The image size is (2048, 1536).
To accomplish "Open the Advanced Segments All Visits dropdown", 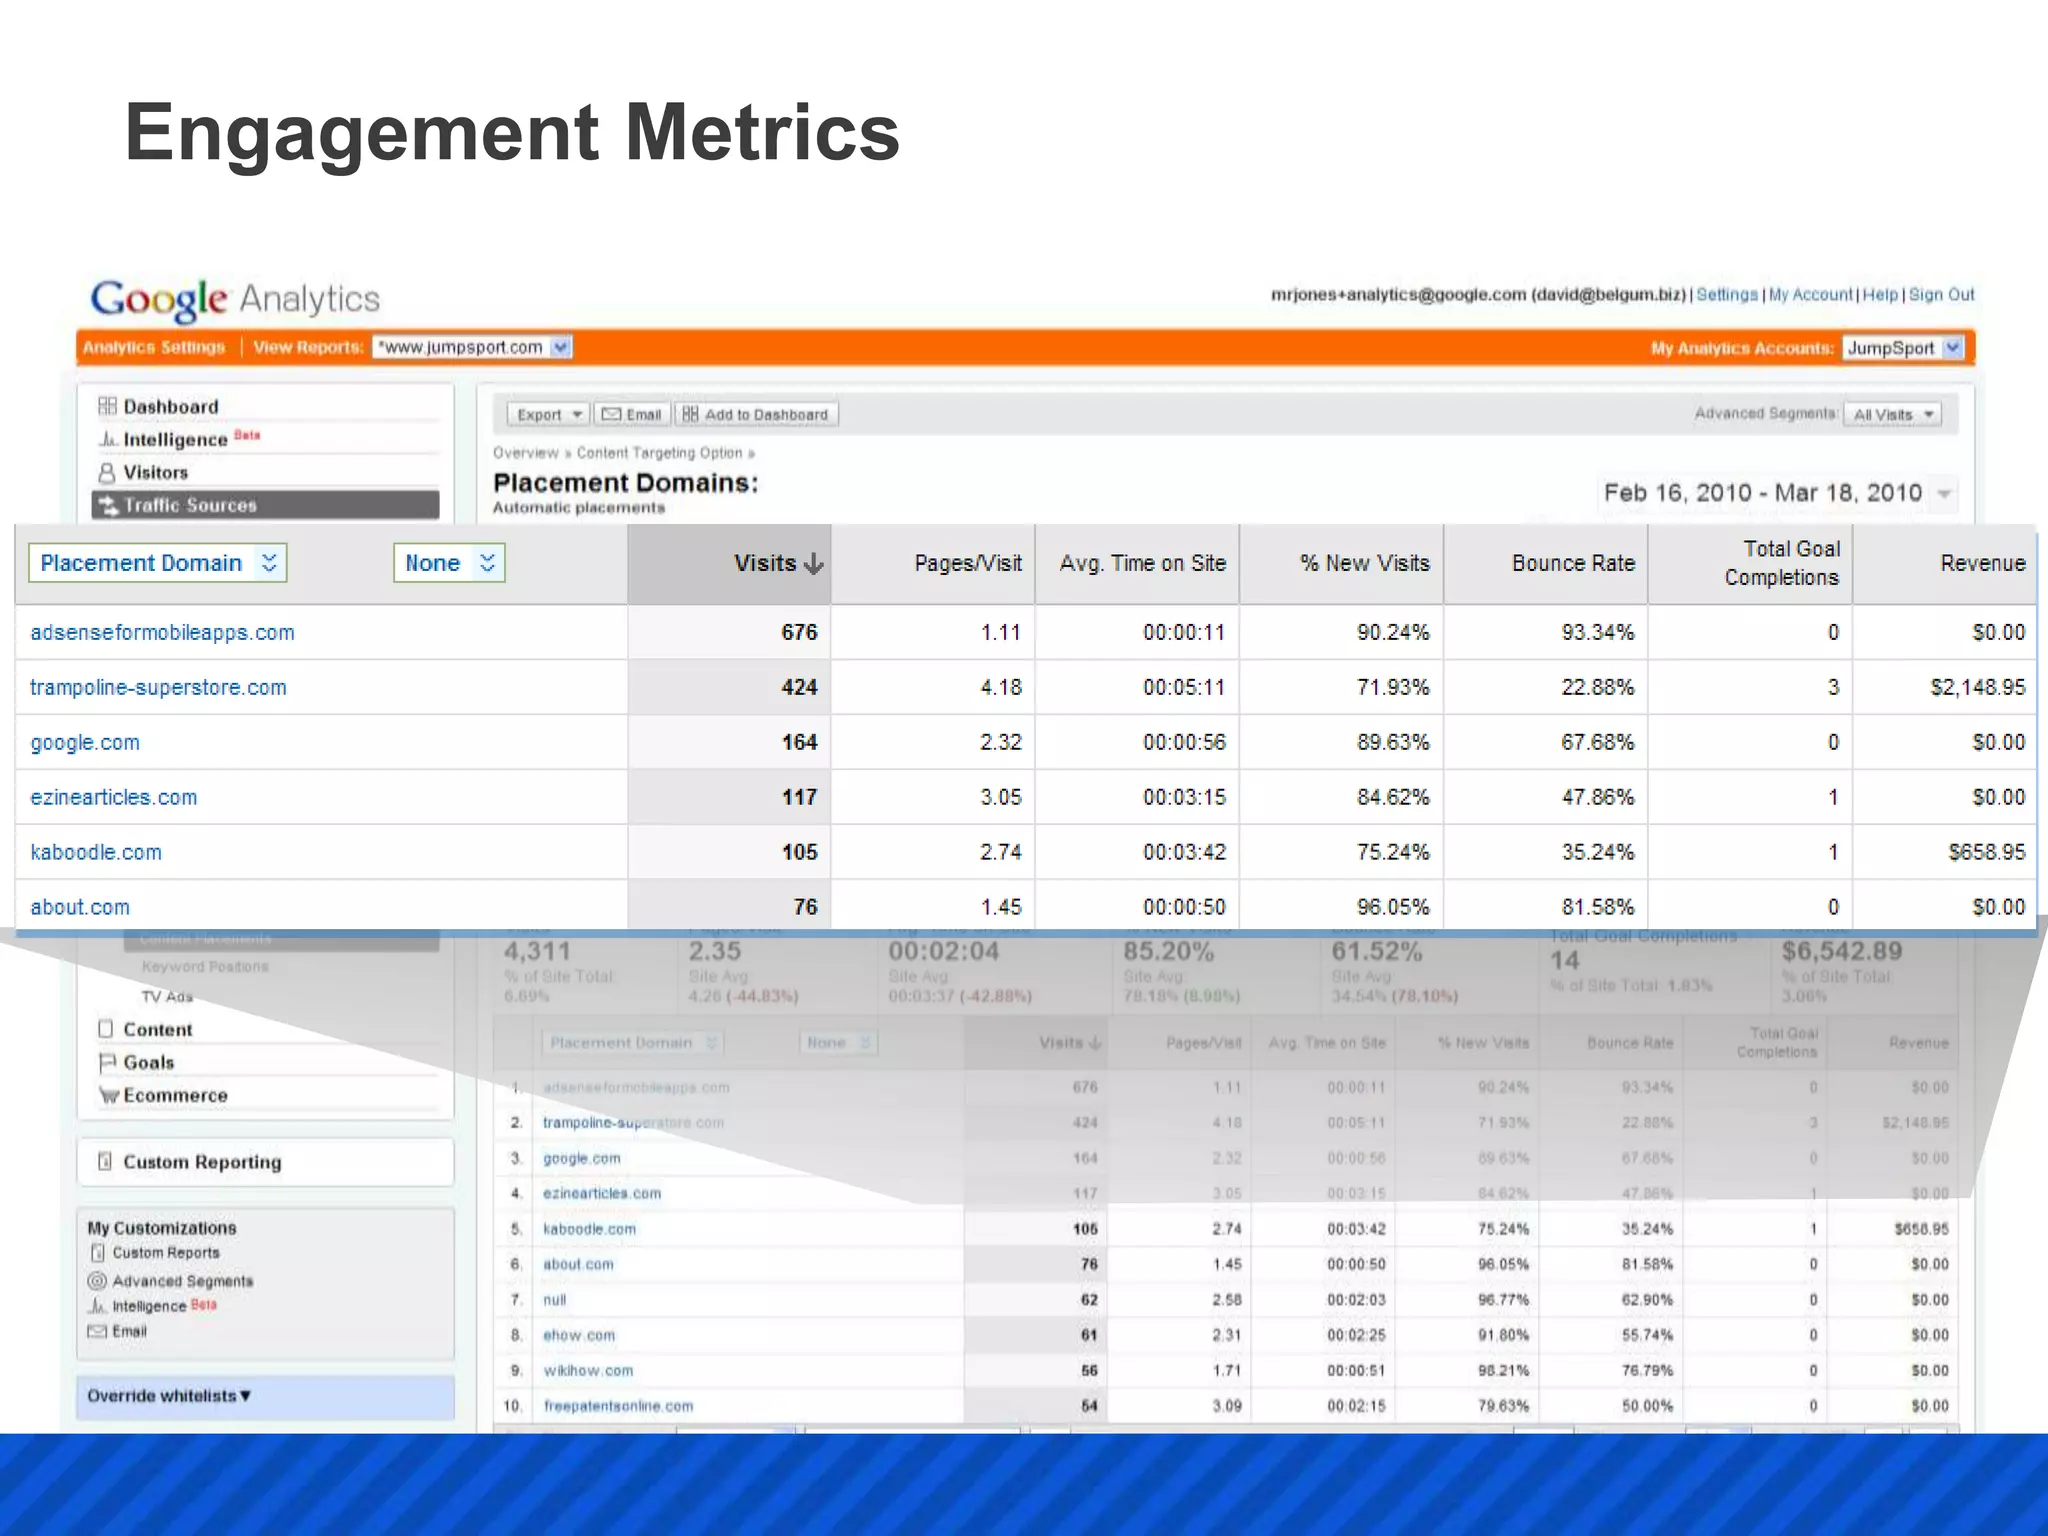I will 1892,414.
